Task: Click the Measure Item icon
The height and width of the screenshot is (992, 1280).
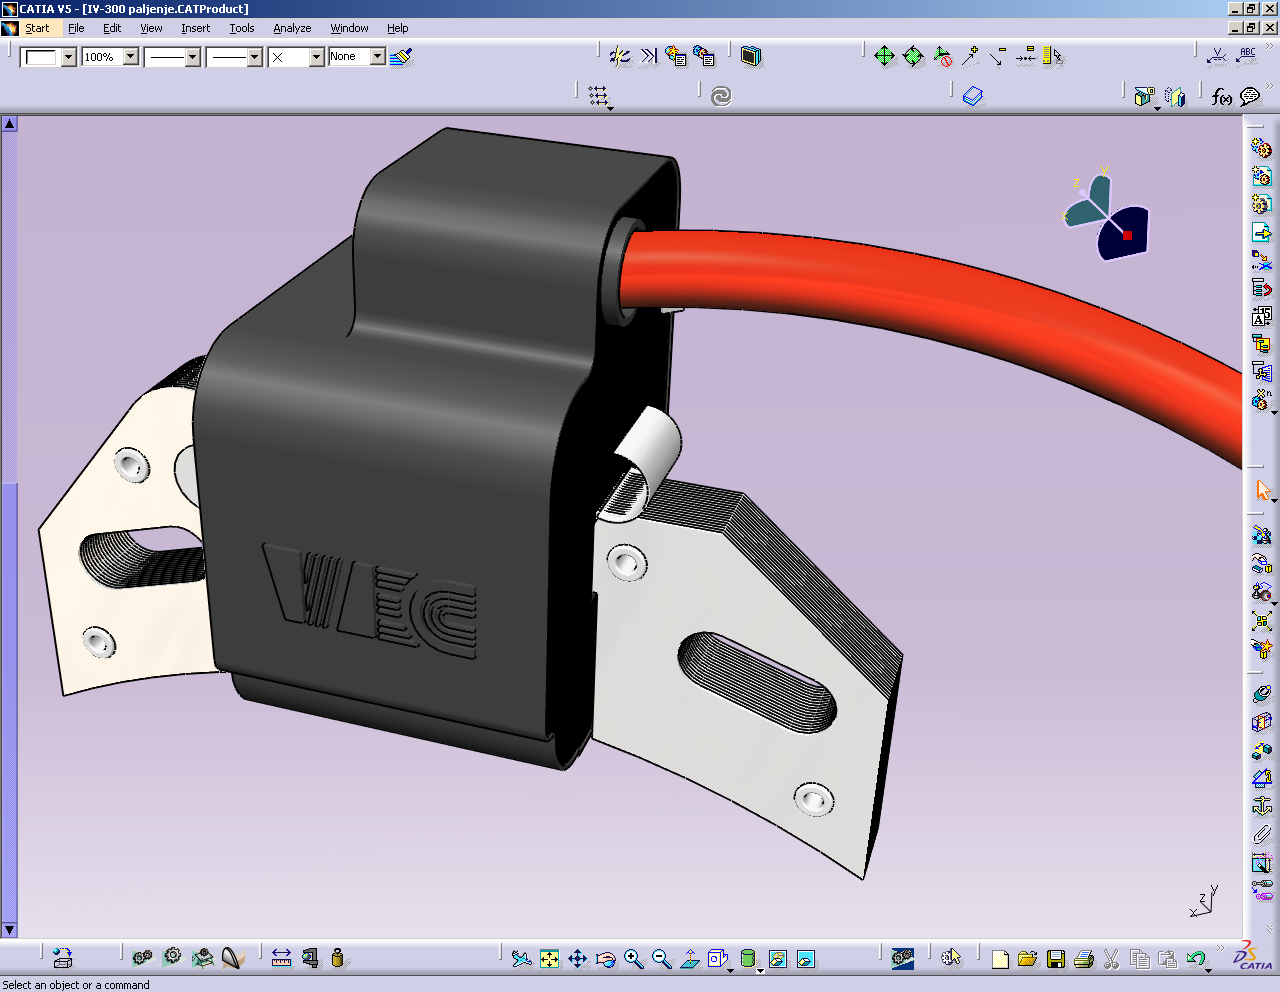Action: (310, 958)
